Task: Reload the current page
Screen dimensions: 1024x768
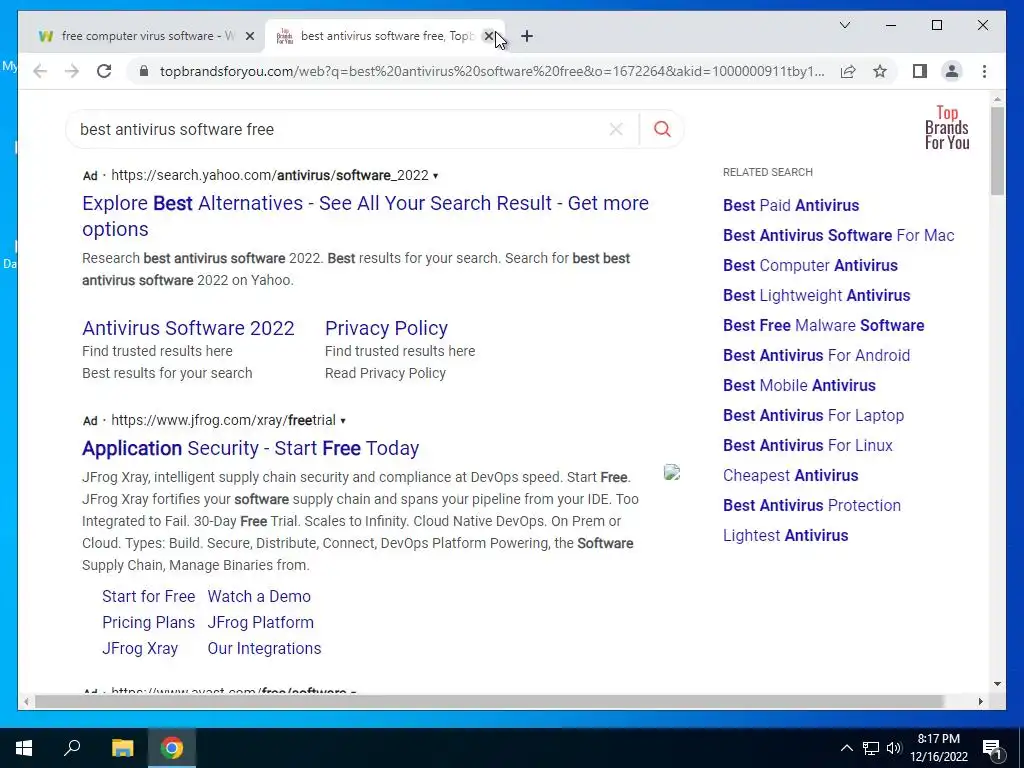Action: click(x=104, y=71)
